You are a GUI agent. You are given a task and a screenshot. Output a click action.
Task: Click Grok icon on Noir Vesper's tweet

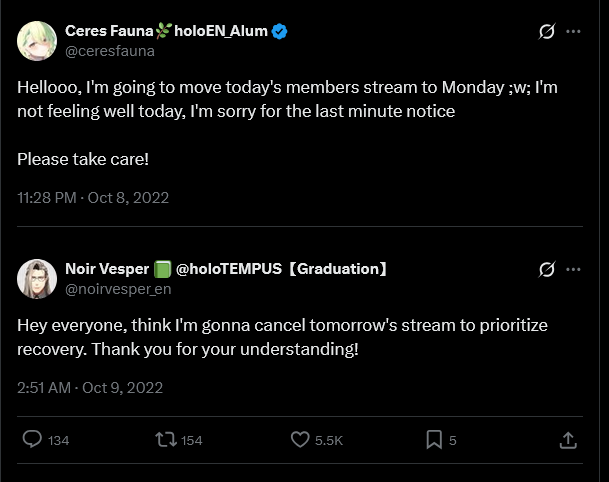pos(547,269)
